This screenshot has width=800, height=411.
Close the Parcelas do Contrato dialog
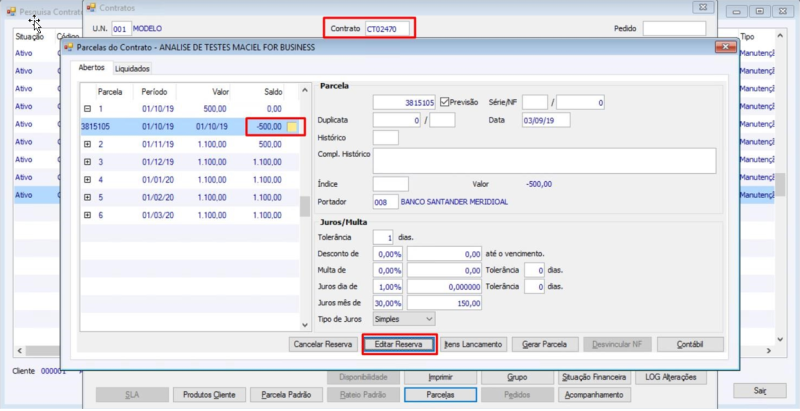(x=725, y=47)
